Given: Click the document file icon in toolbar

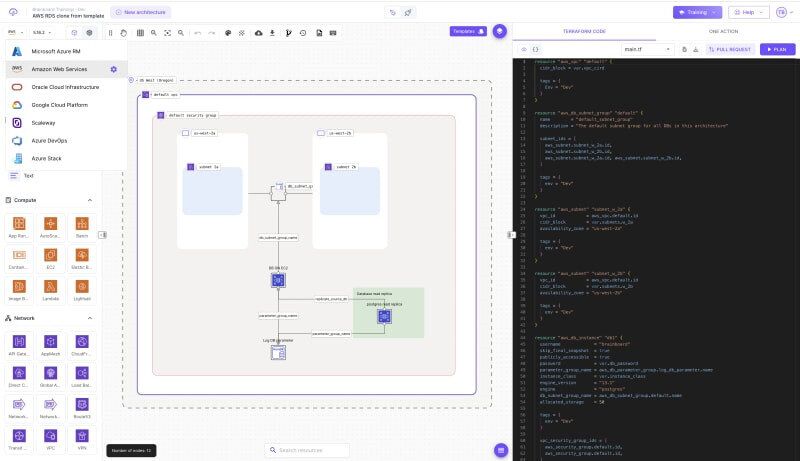Looking at the screenshot, I should [319, 33].
